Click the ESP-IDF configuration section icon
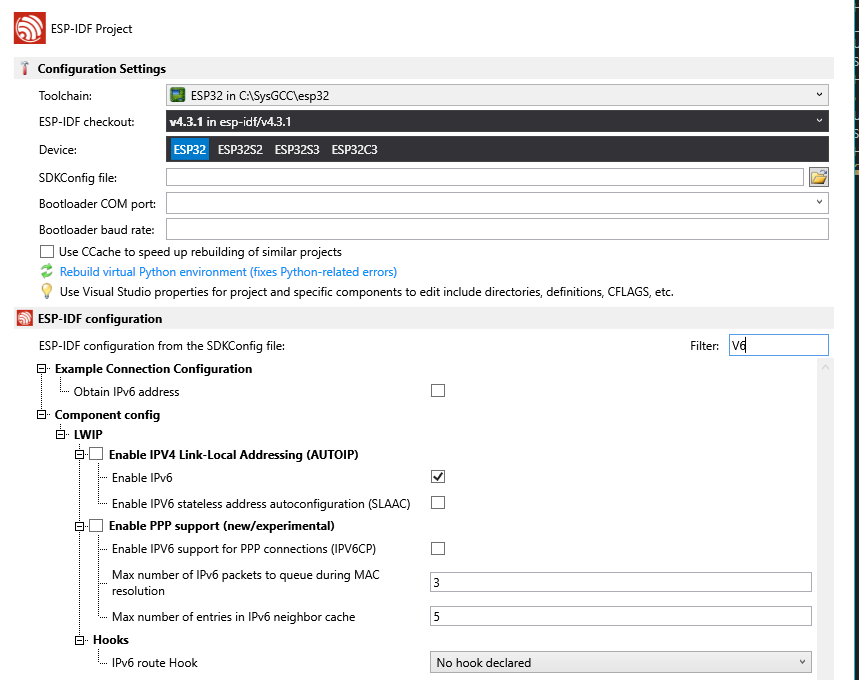The image size is (859, 680). coord(25,318)
